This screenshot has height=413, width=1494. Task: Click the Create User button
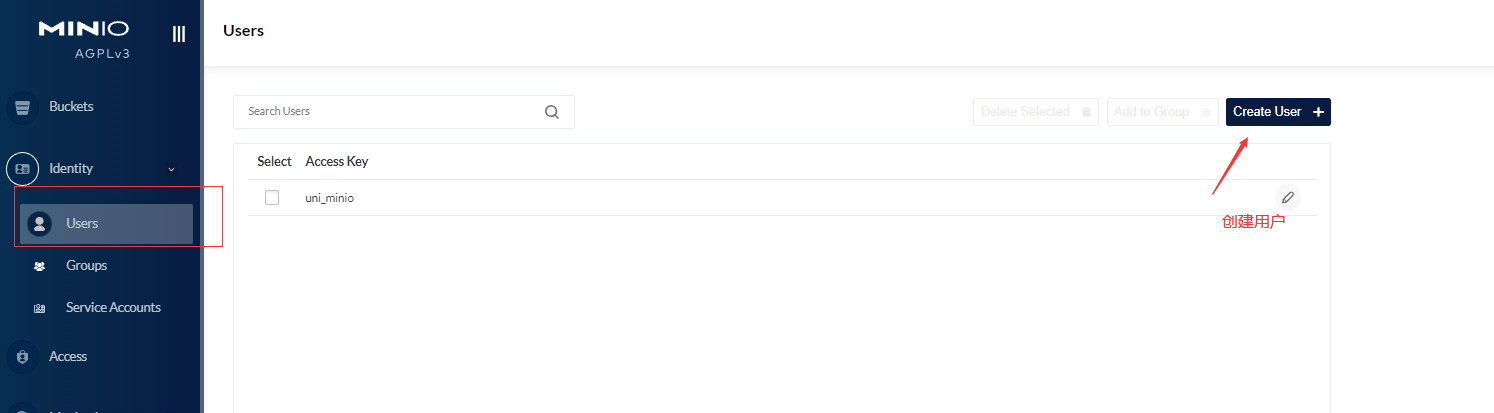tap(1278, 112)
